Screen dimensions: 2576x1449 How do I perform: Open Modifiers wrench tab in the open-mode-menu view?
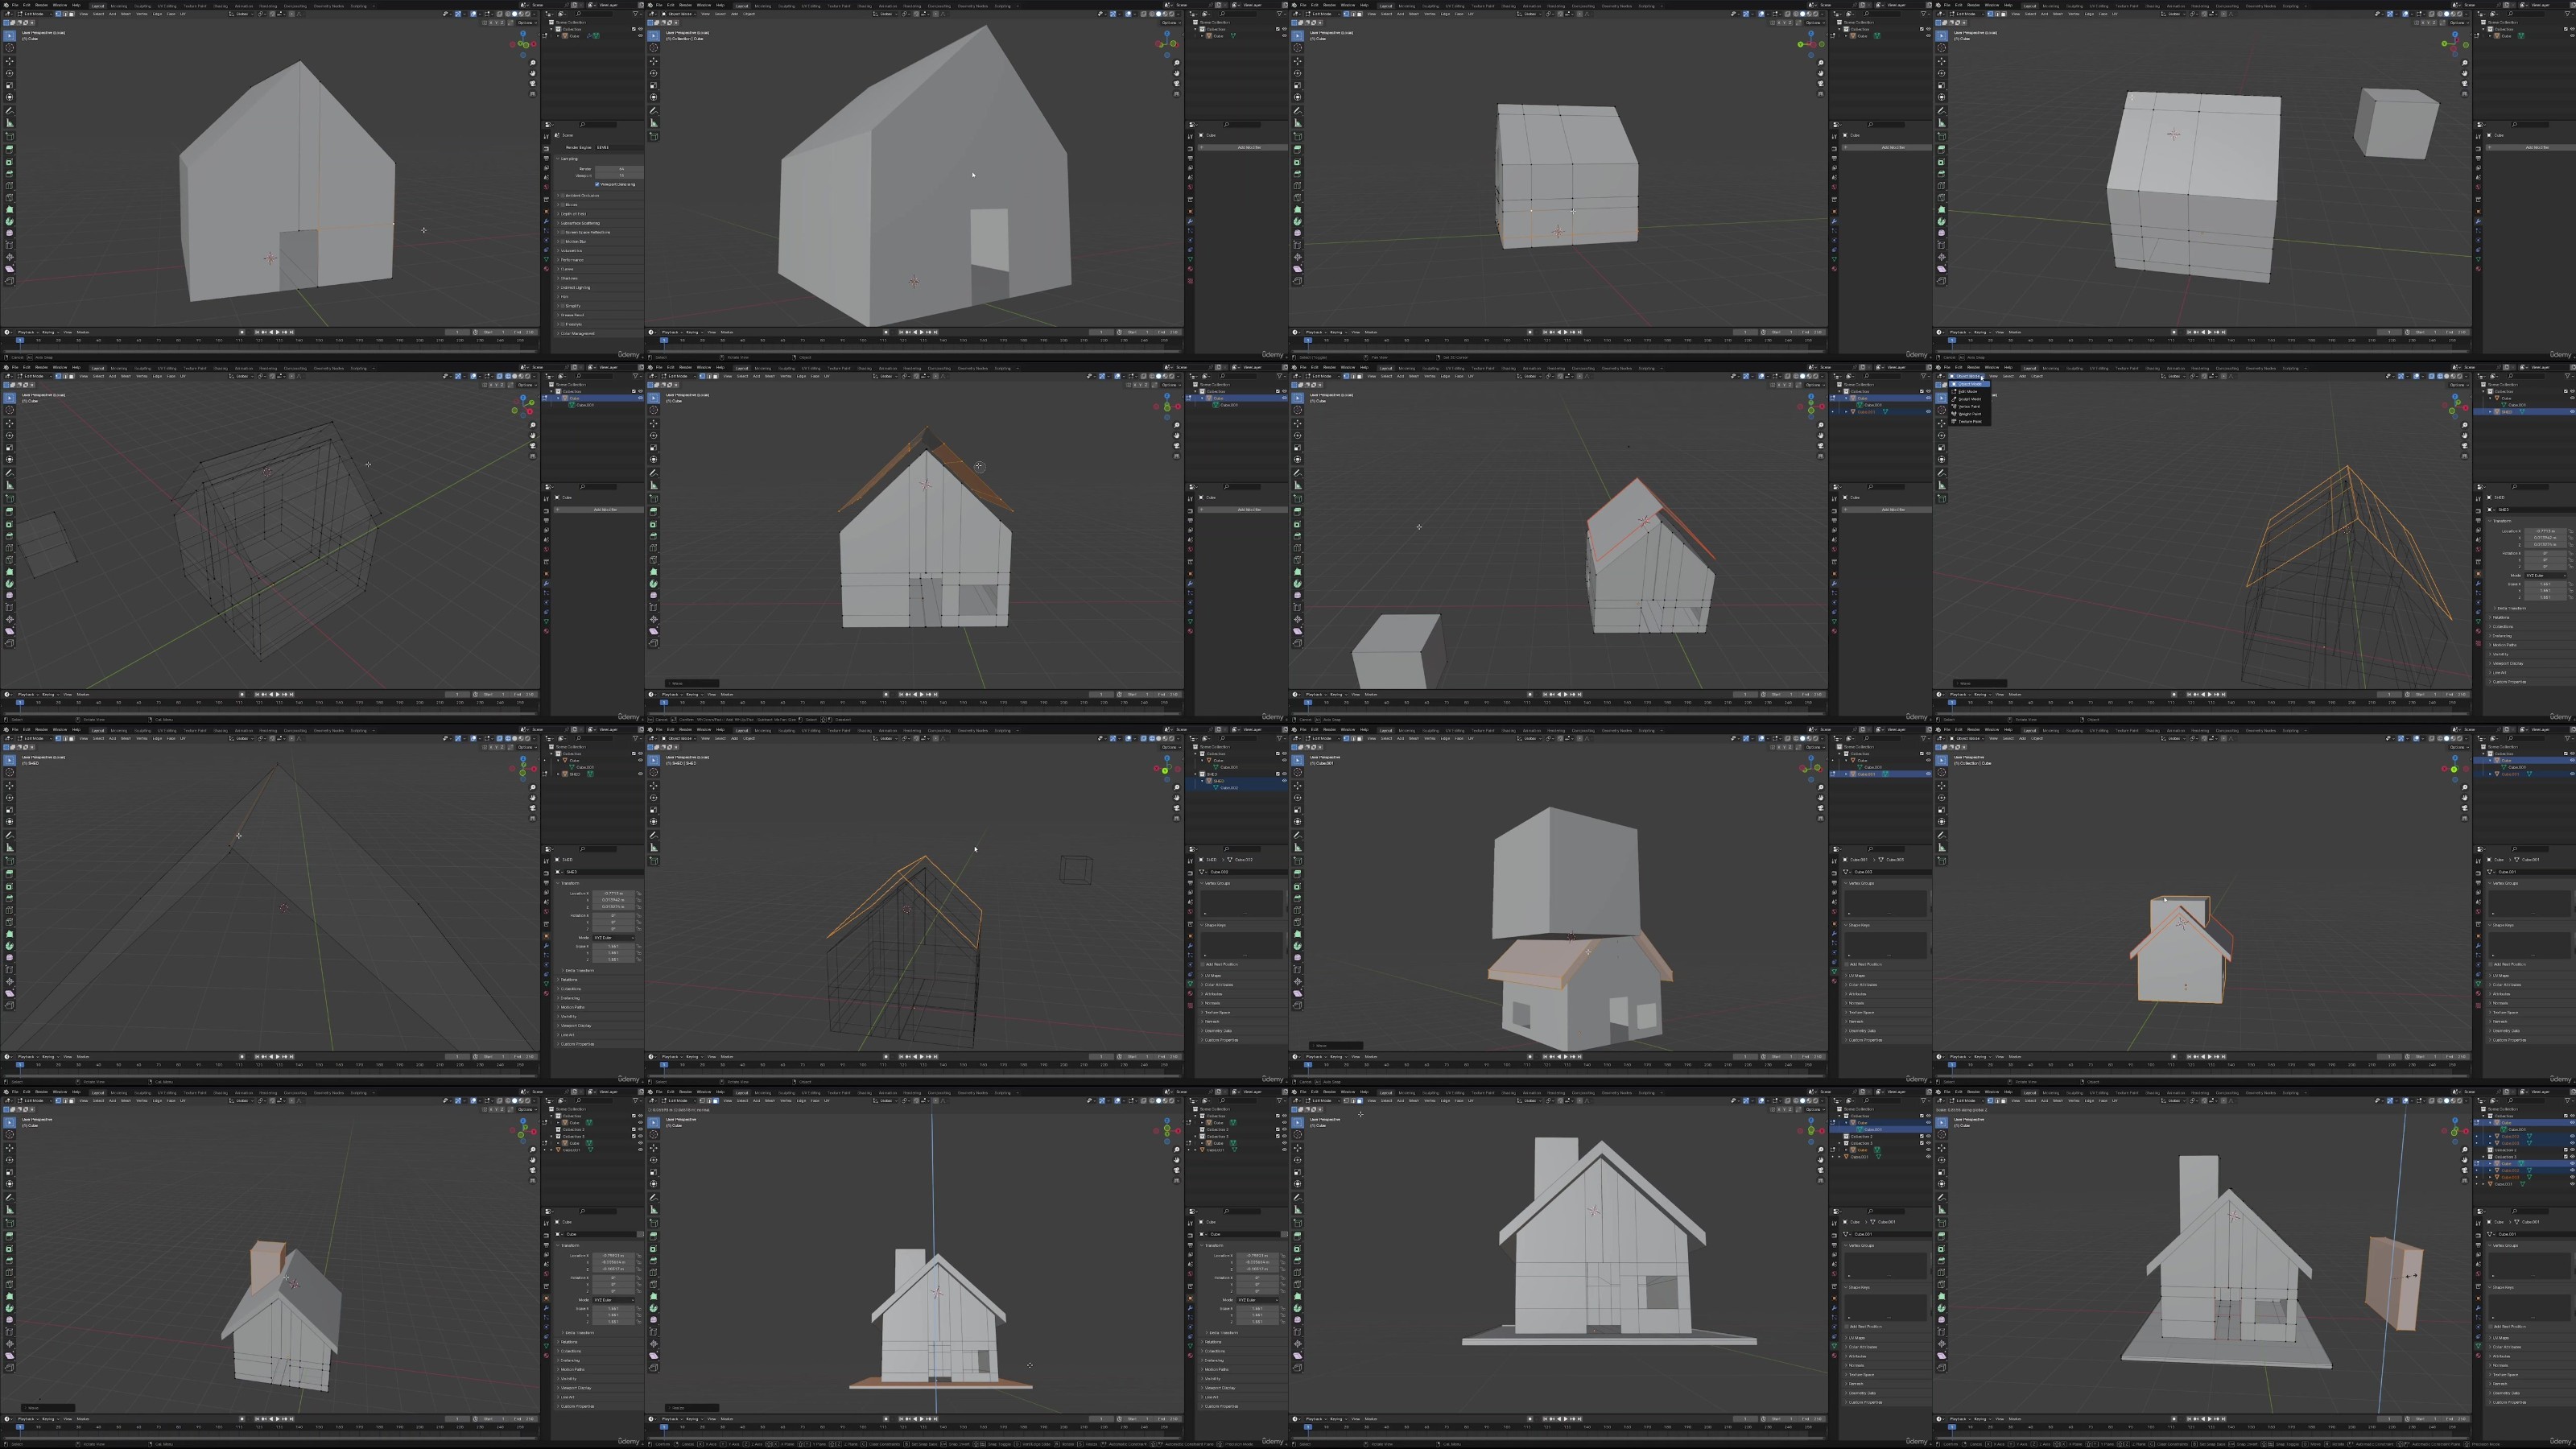tap(2479, 583)
